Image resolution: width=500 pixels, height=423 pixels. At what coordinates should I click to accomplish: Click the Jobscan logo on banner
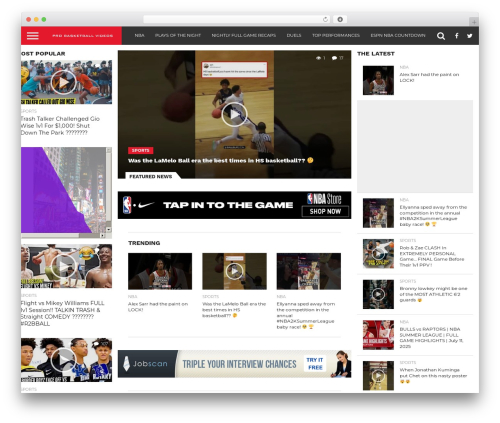[146, 364]
